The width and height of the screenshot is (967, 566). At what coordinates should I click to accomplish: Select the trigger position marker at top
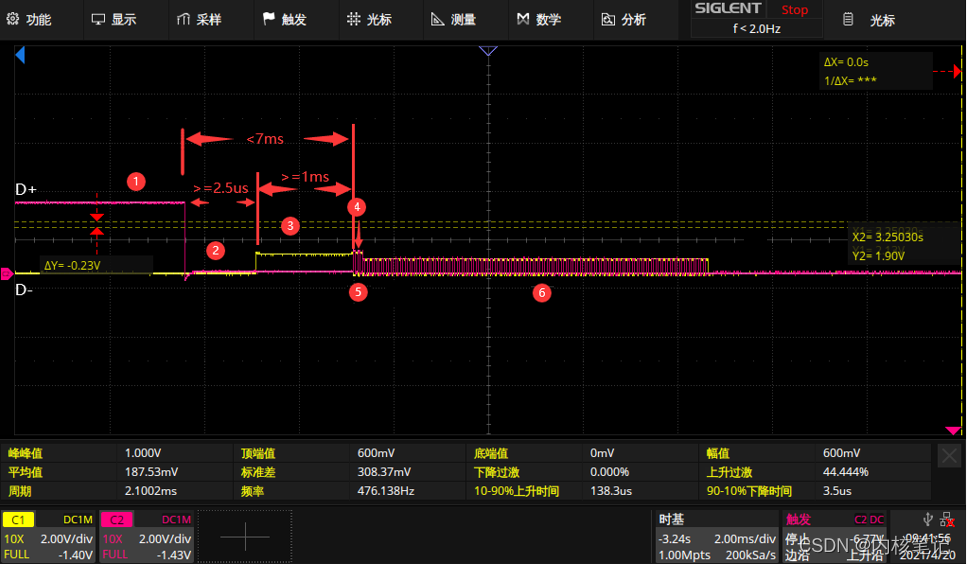488,50
